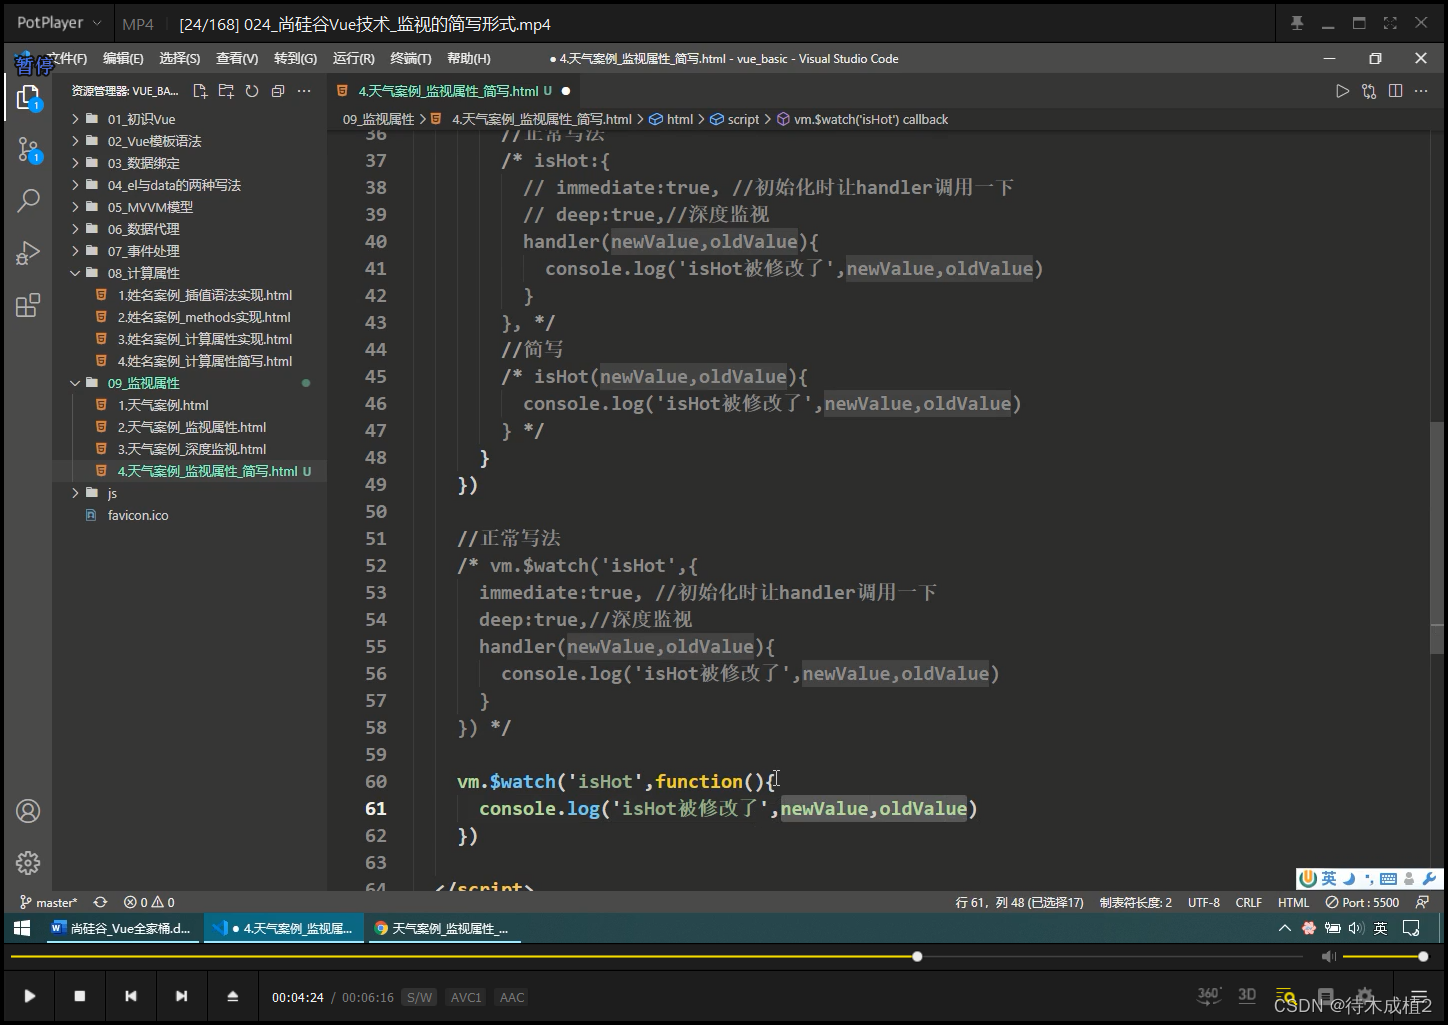Toggle Live Server Port : 5500
The width and height of the screenshot is (1448, 1025).
1362,902
